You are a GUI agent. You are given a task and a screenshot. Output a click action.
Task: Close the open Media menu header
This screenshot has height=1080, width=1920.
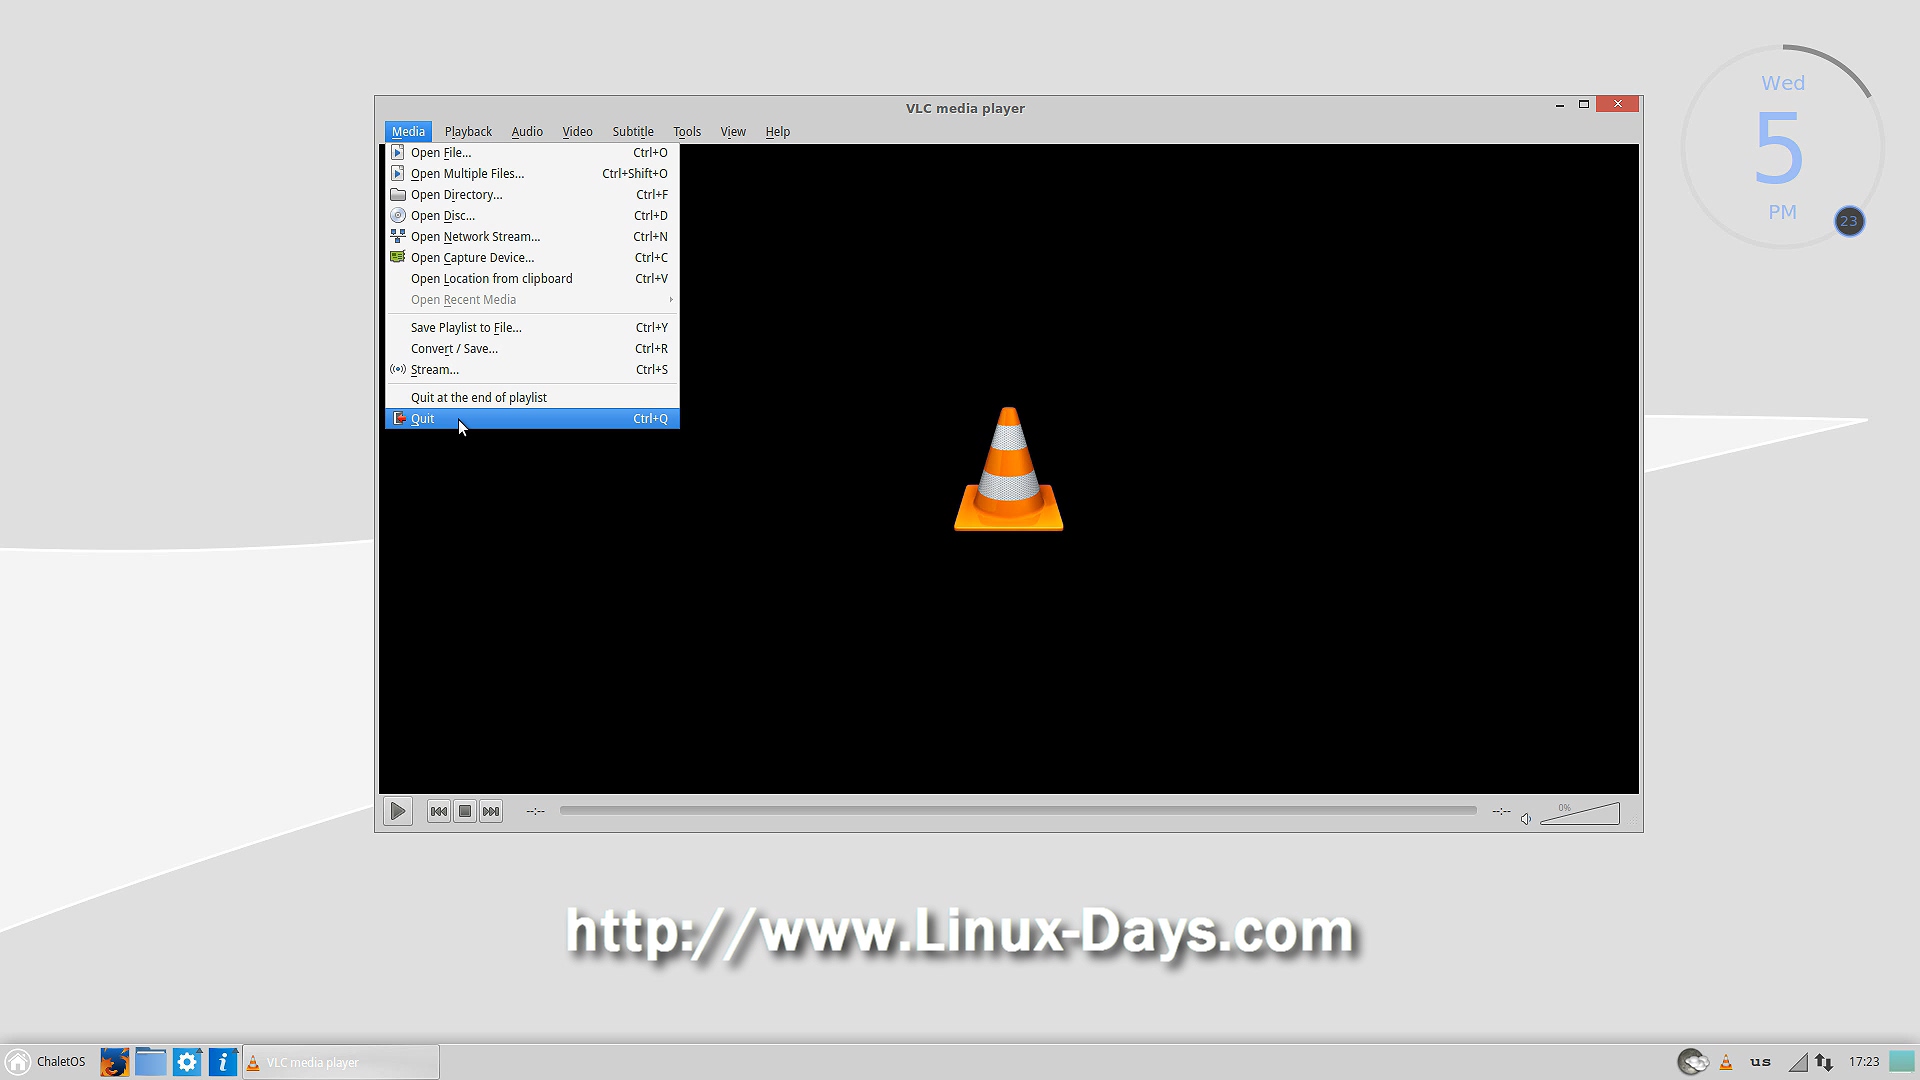(408, 132)
